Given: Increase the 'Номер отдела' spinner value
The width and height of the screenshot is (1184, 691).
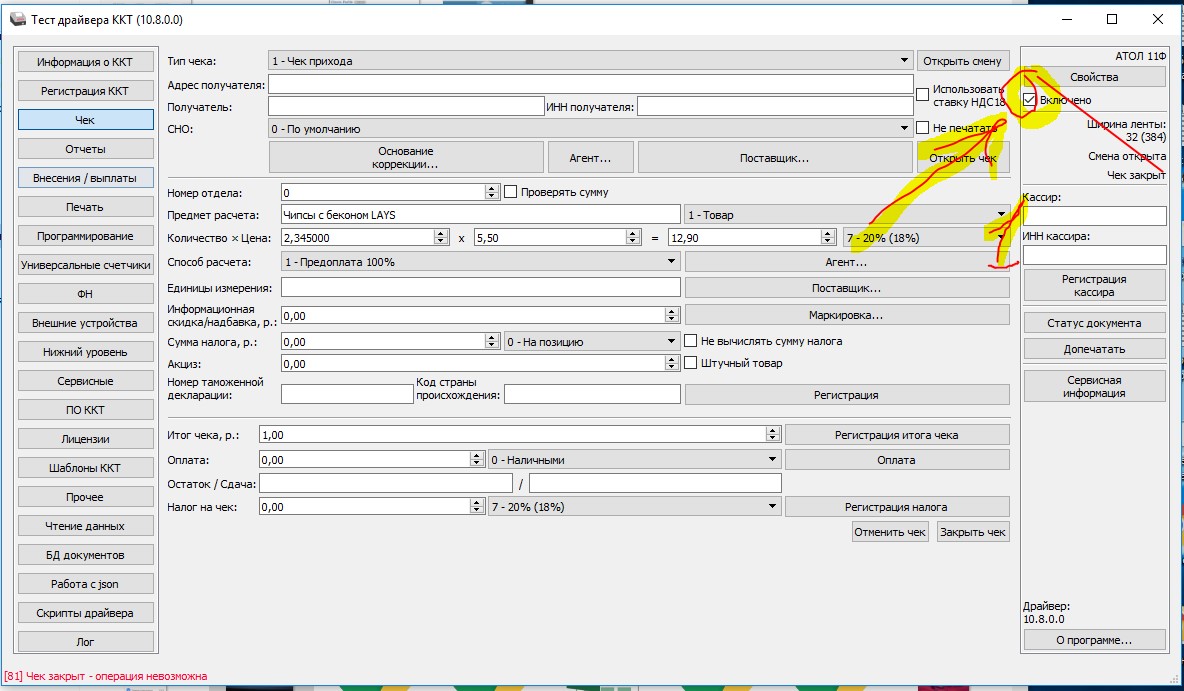Looking at the screenshot, I should (492, 188).
